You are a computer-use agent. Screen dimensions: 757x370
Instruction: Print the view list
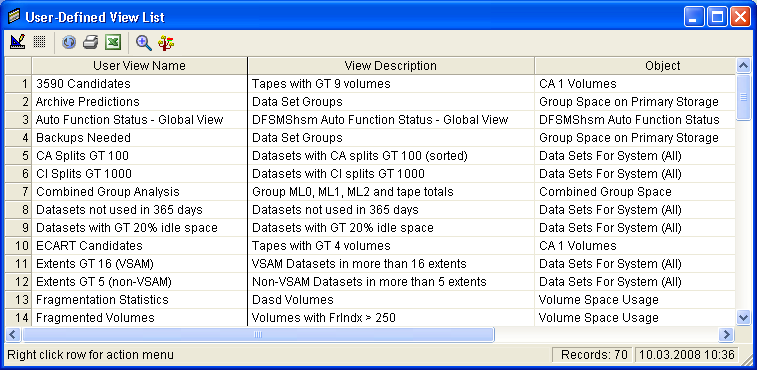click(x=90, y=43)
